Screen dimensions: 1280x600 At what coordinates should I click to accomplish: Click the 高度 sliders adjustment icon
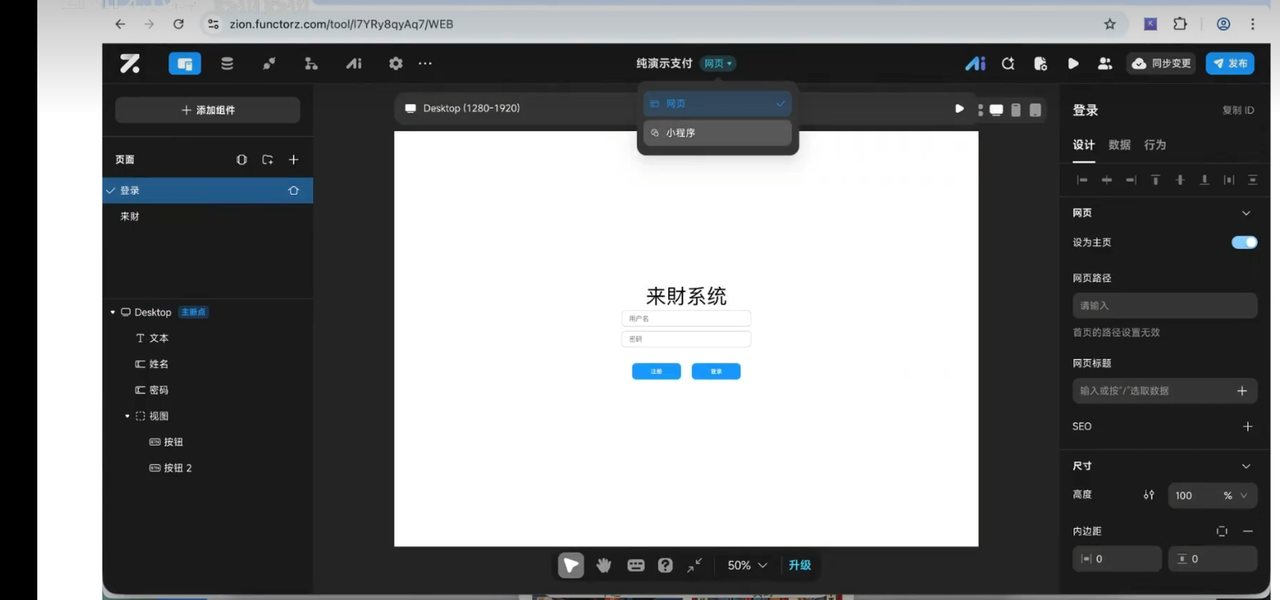(x=1149, y=495)
